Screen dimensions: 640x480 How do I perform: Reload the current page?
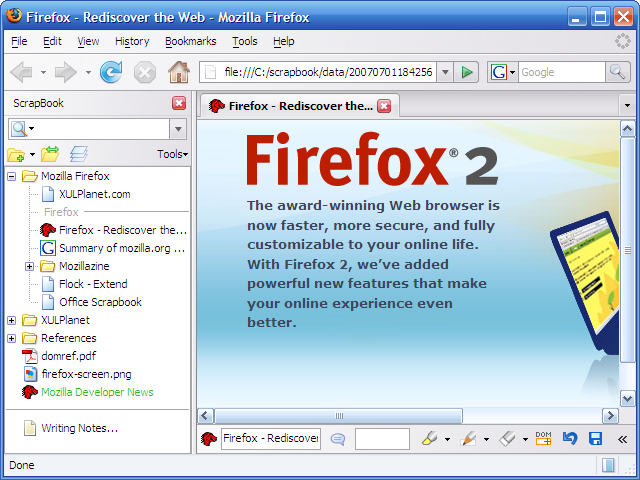(x=111, y=72)
